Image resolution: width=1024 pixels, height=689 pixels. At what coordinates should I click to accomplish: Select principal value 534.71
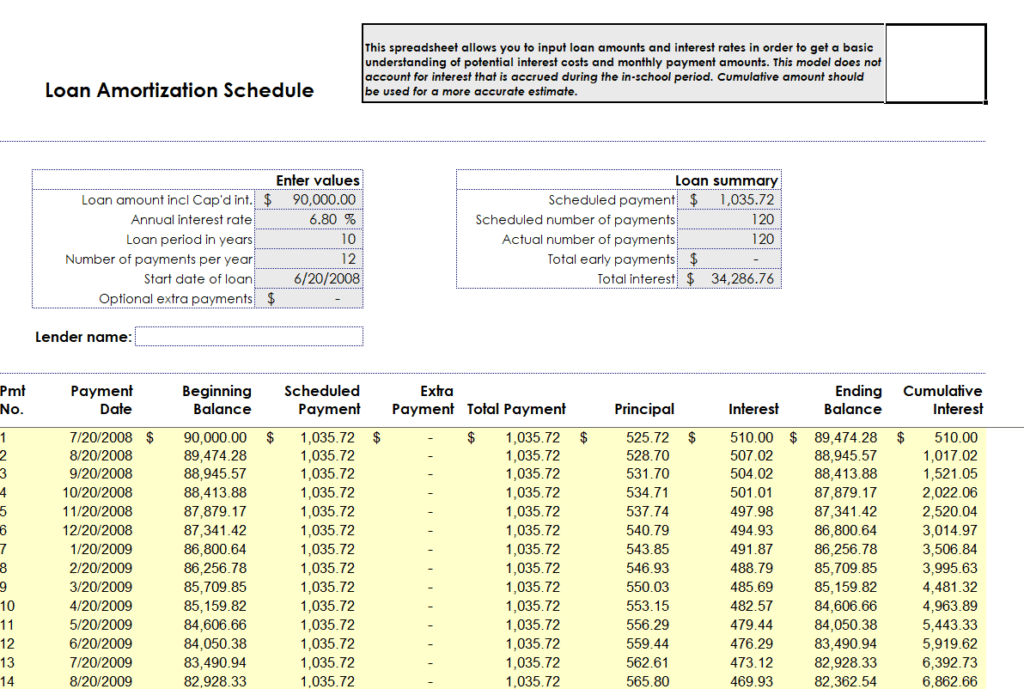(x=647, y=492)
